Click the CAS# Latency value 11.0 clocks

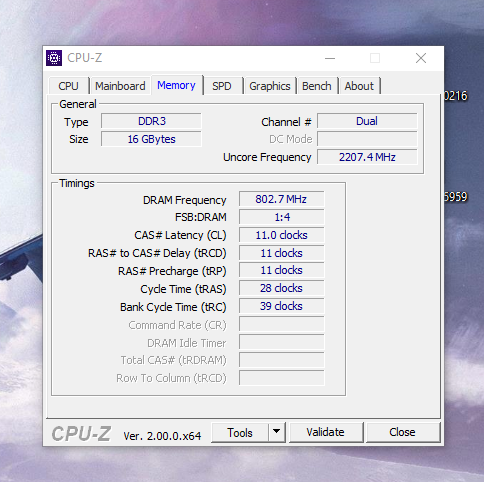pyautogui.click(x=281, y=235)
